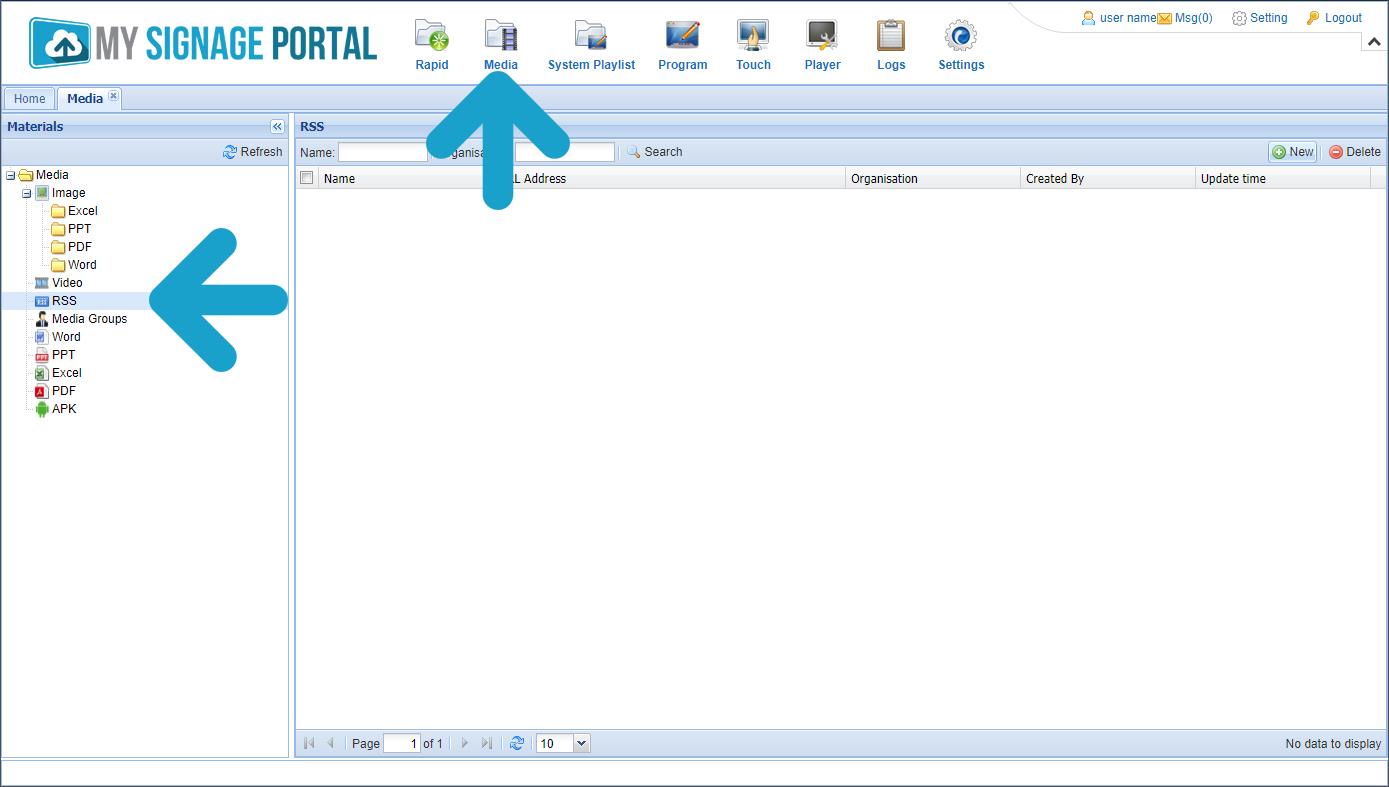Image resolution: width=1389 pixels, height=787 pixels.
Task: Click the user name link
Action: click(x=1128, y=18)
